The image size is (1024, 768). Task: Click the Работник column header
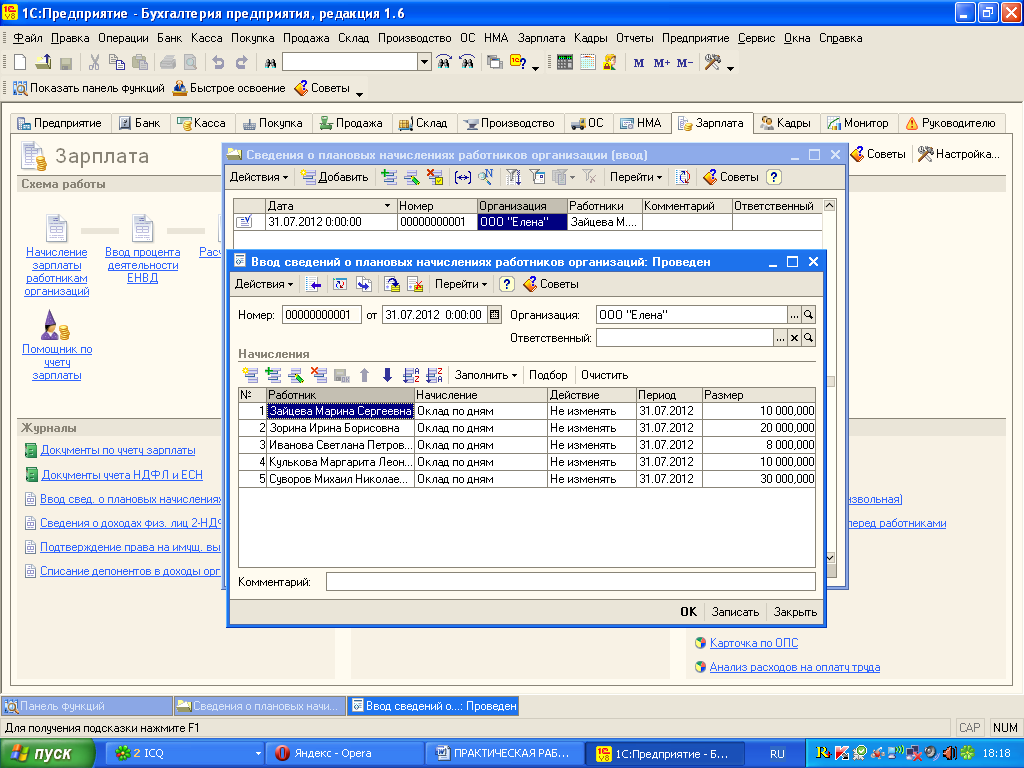[340, 394]
